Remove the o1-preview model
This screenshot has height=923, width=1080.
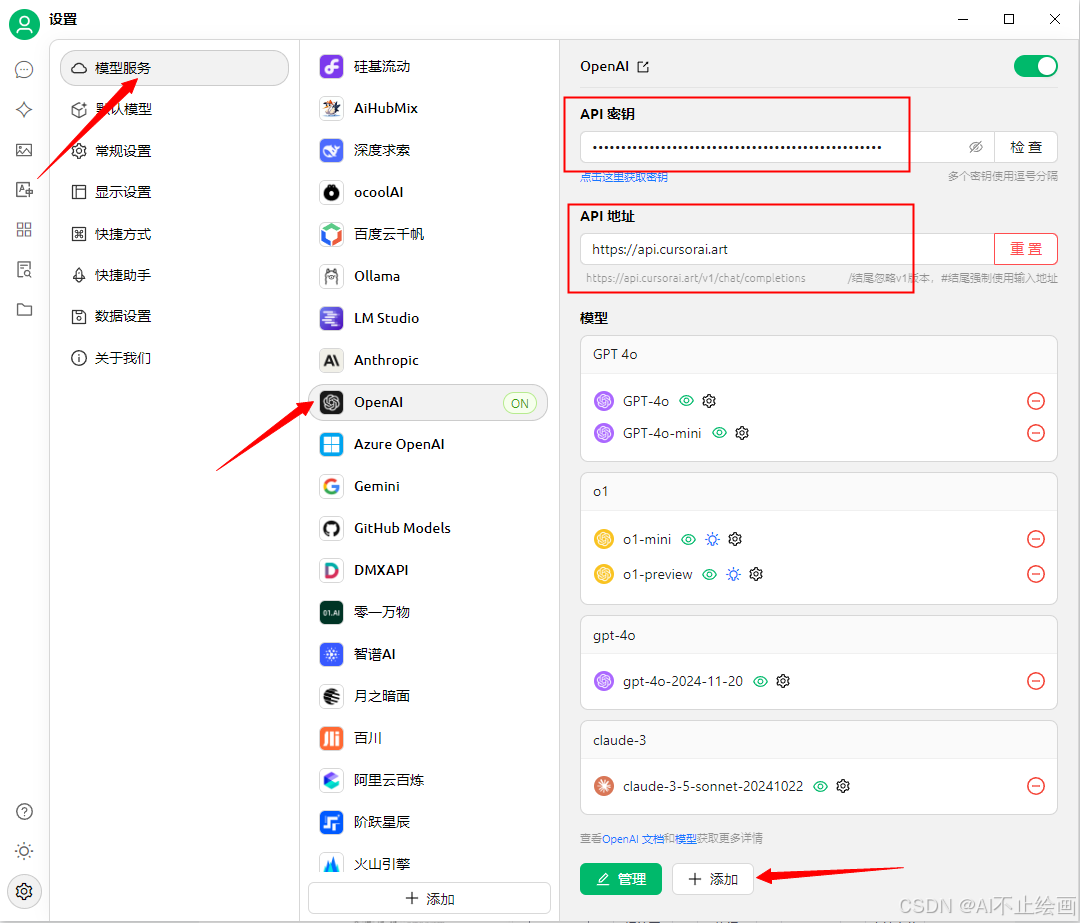click(1035, 574)
